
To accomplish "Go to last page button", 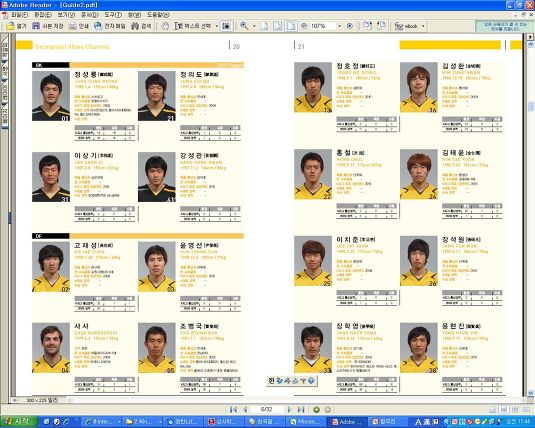I will click(x=301, y=410).
